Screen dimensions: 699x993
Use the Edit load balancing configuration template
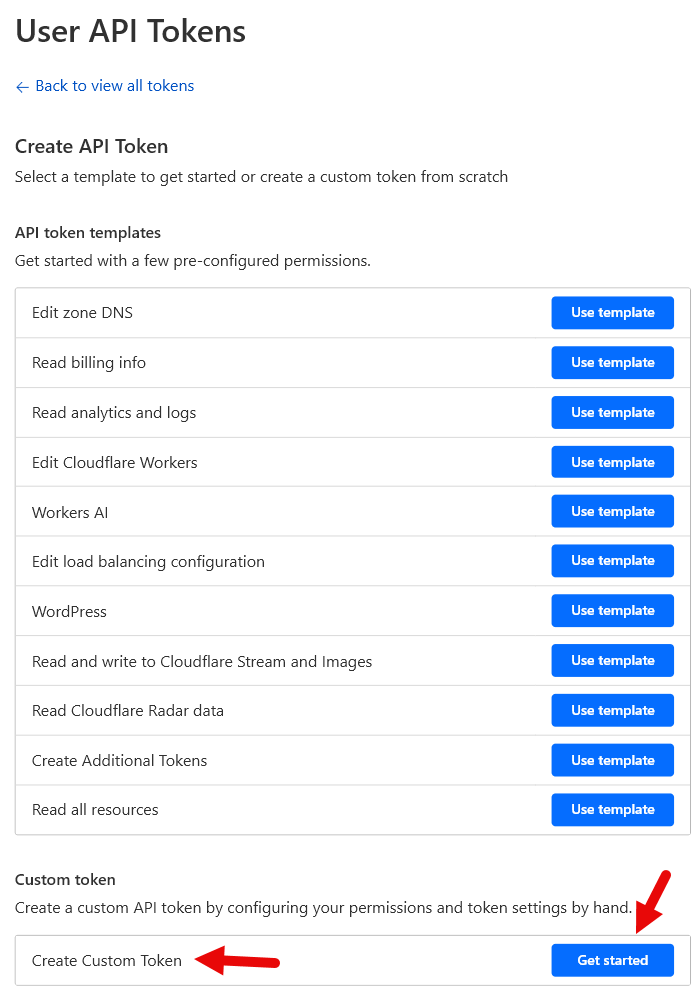(x=612, y=561)
